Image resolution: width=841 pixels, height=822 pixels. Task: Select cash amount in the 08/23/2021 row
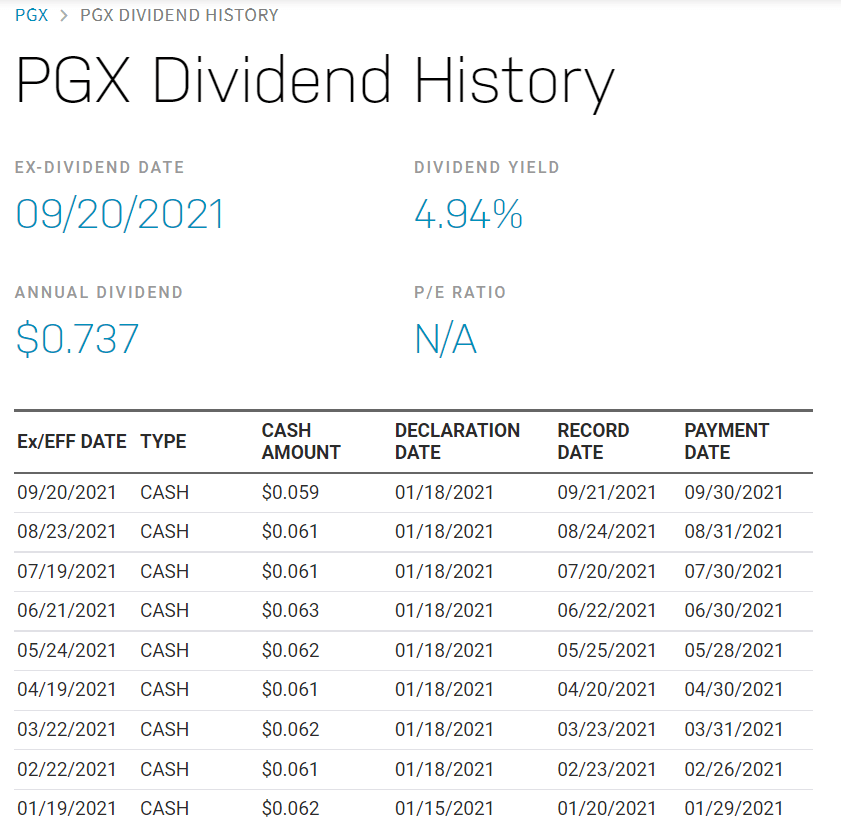click(290, 531)
